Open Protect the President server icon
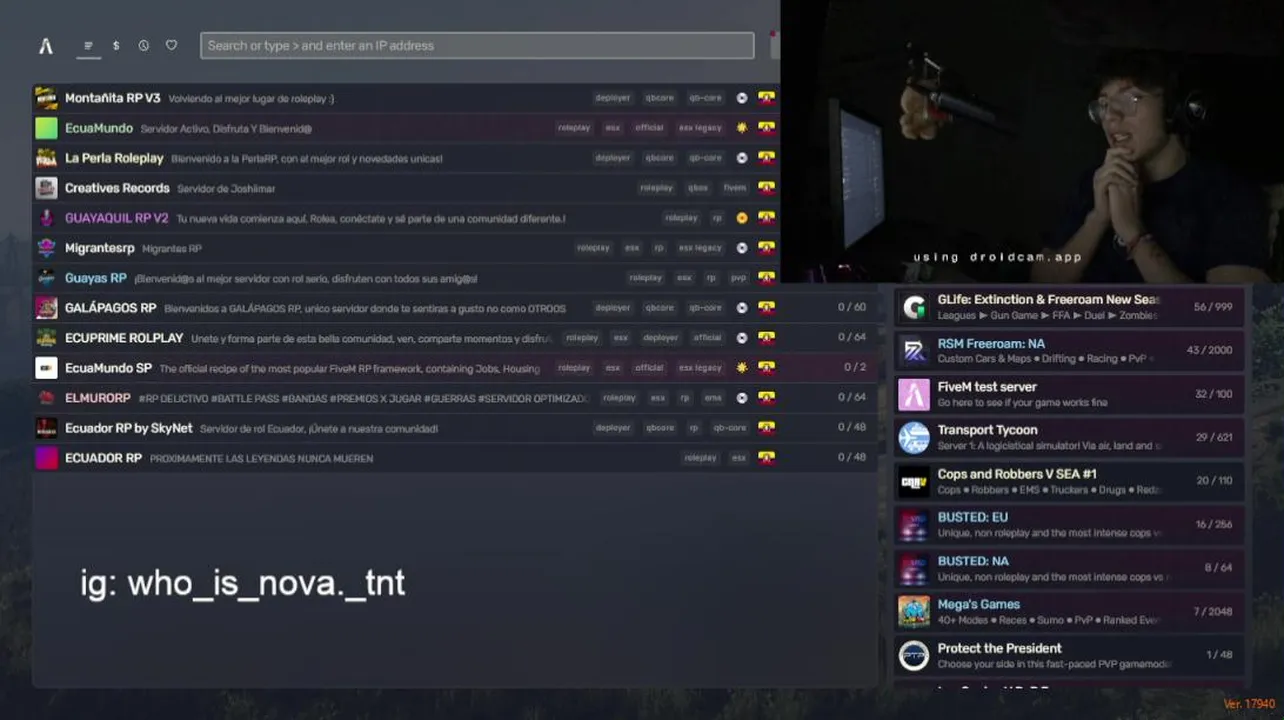1284x720 pixels. click(914, 655)
